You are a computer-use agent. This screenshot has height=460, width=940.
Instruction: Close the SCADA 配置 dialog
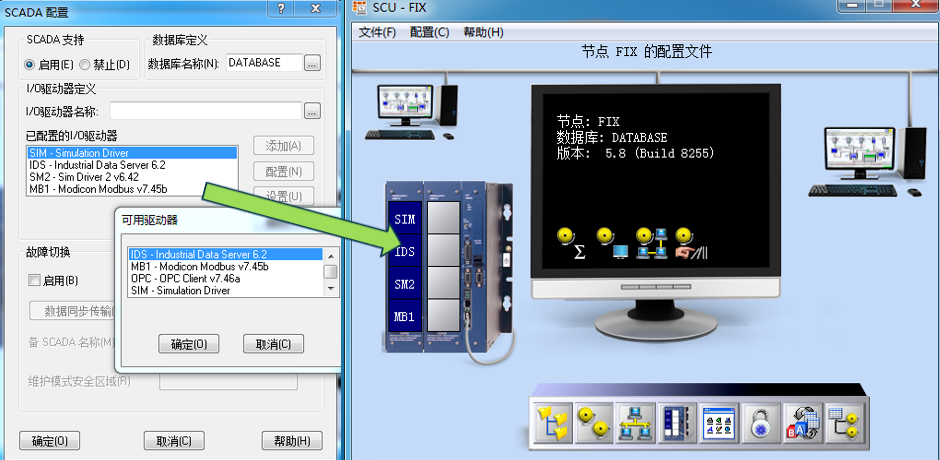pyautogui.click(x=317, y=8)
